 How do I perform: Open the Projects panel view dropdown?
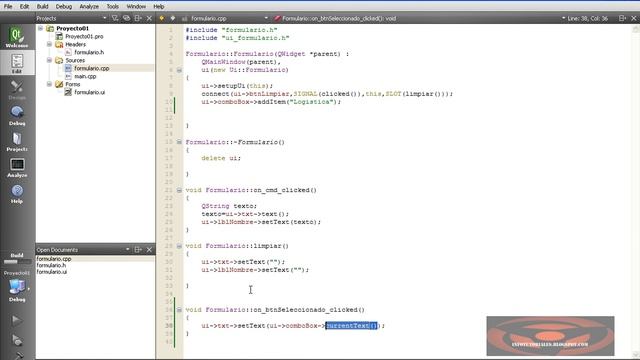[x=104, y=18]
